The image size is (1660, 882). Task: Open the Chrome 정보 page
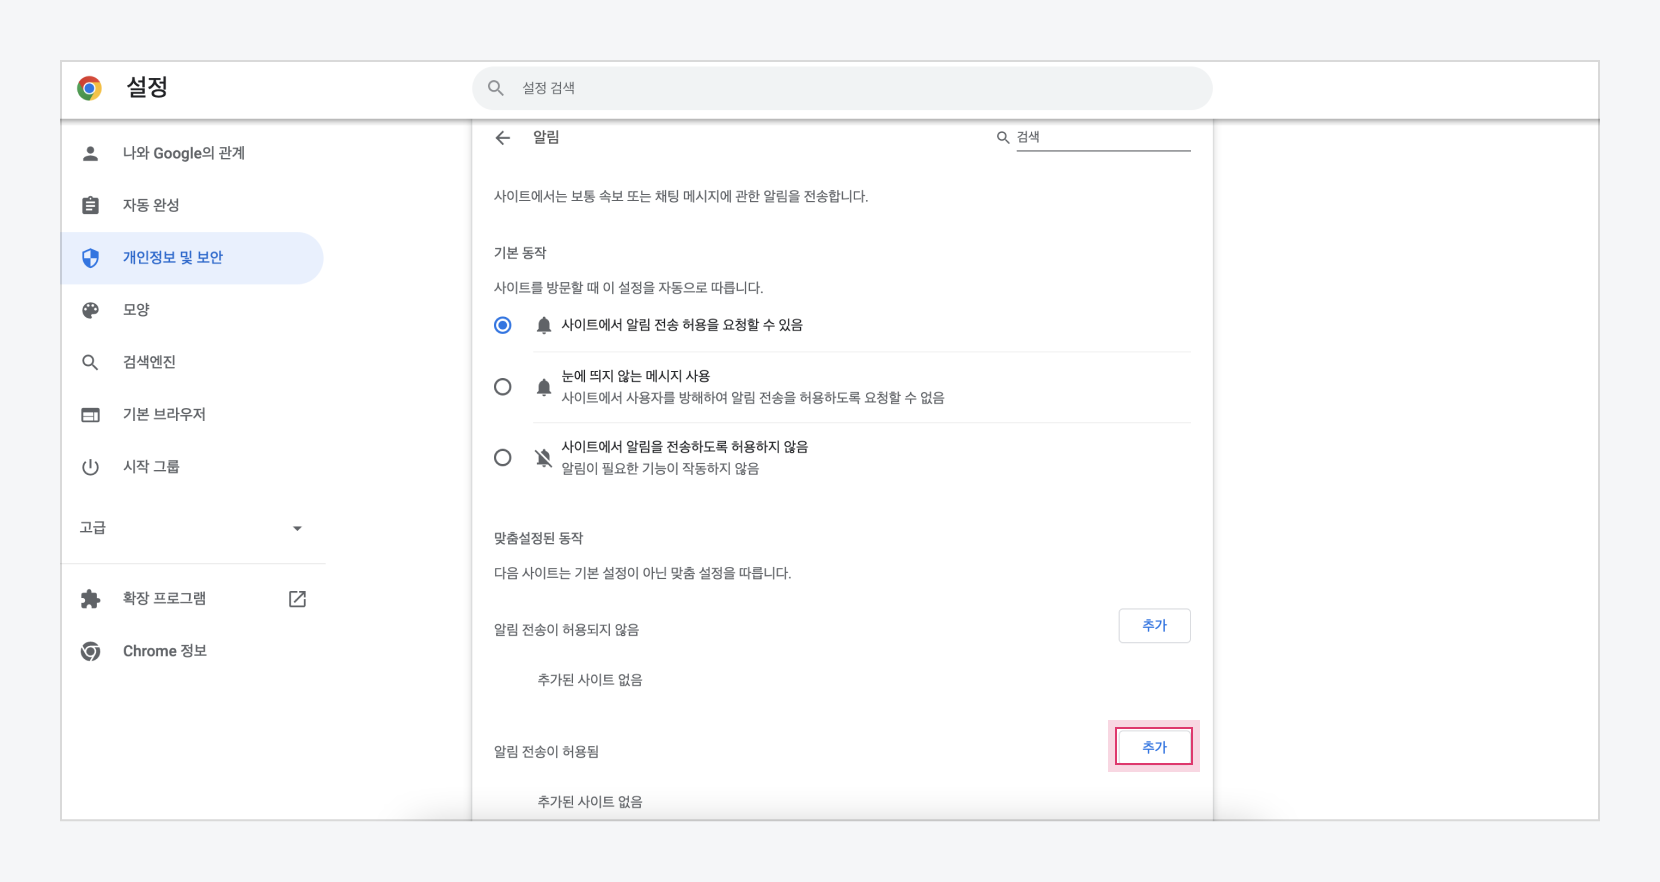click(x=164, y=651)
